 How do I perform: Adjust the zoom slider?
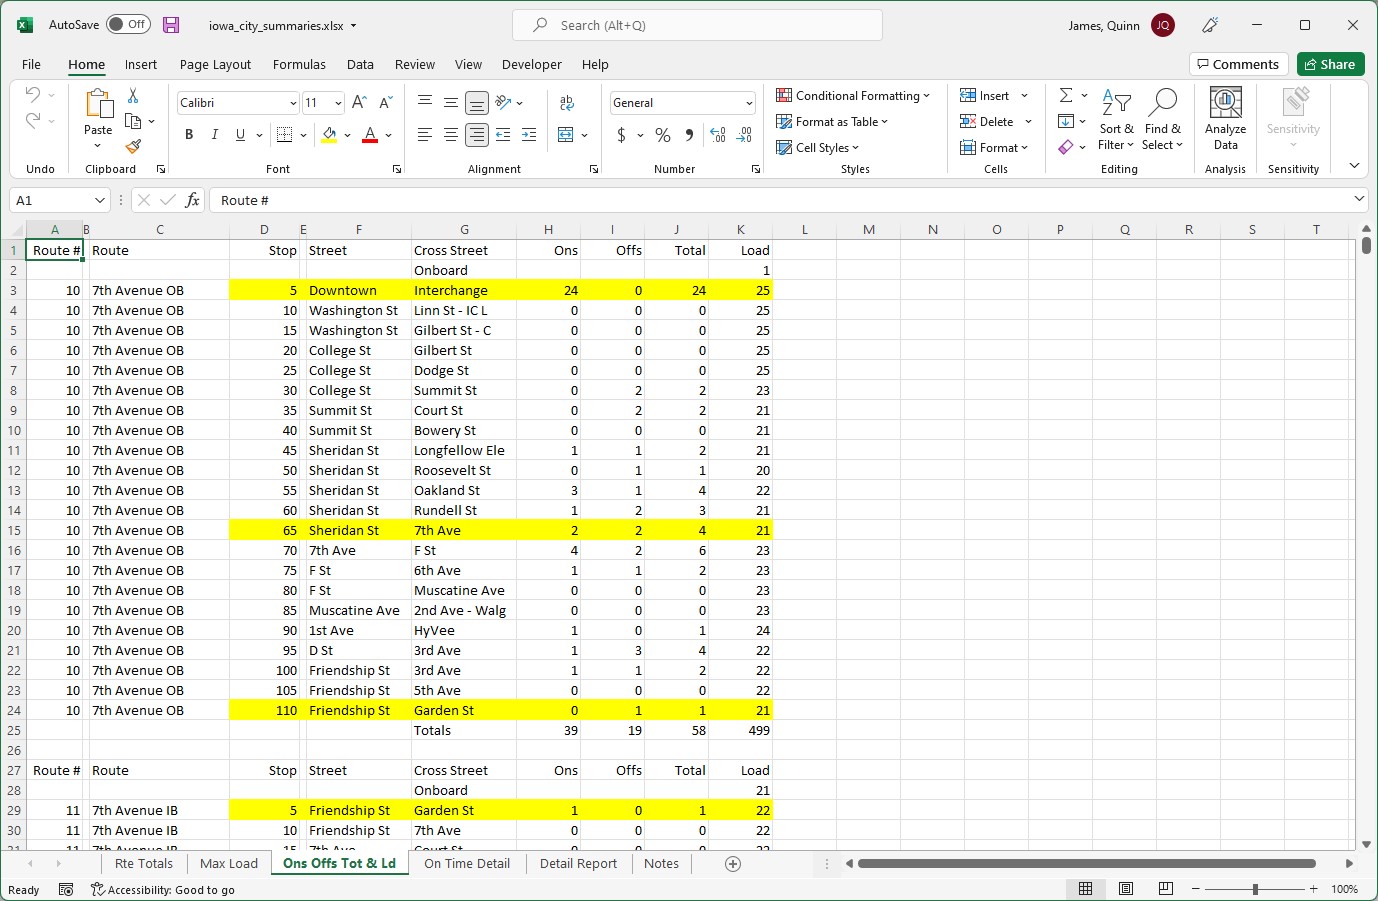point(1256,888)
